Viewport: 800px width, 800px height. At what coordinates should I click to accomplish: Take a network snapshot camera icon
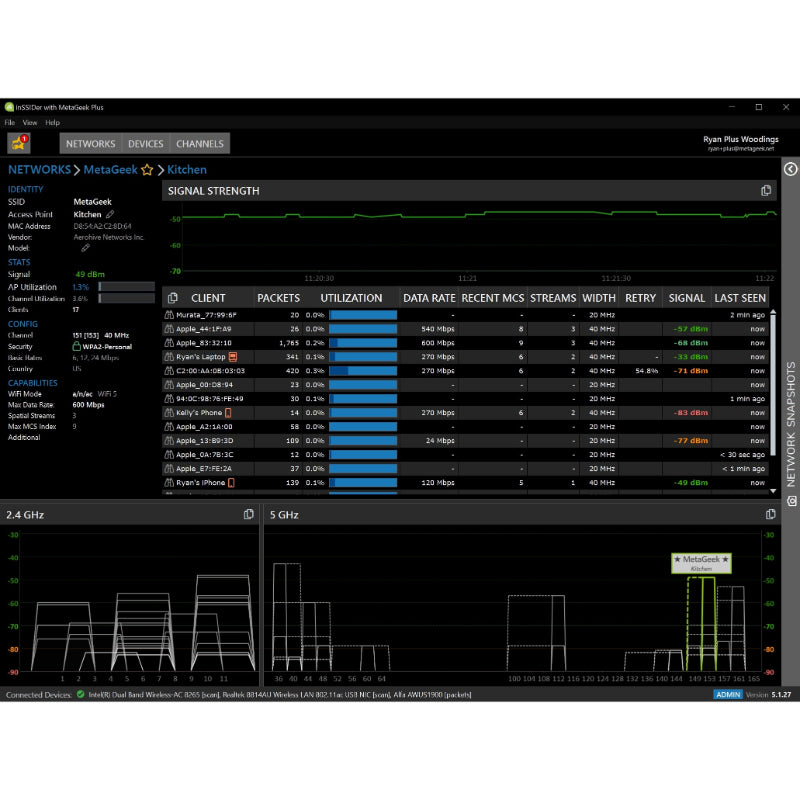click(791, 501)
